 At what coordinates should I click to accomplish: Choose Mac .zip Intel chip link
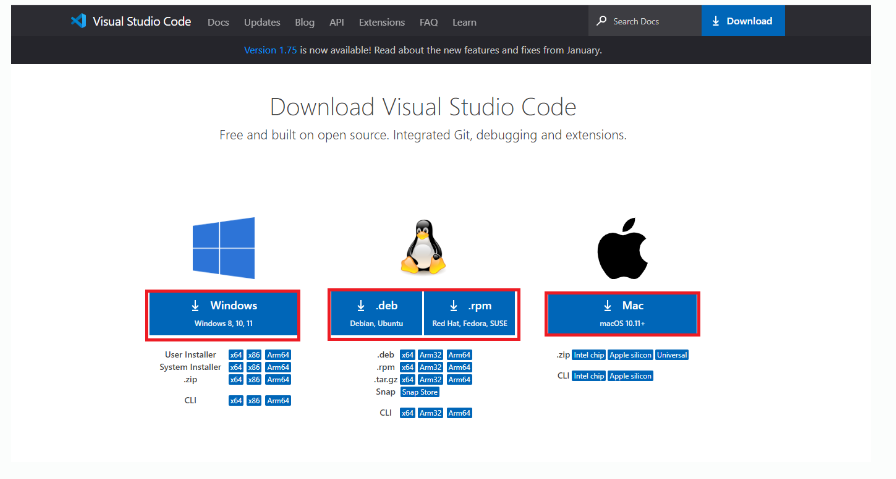[589, 355]
